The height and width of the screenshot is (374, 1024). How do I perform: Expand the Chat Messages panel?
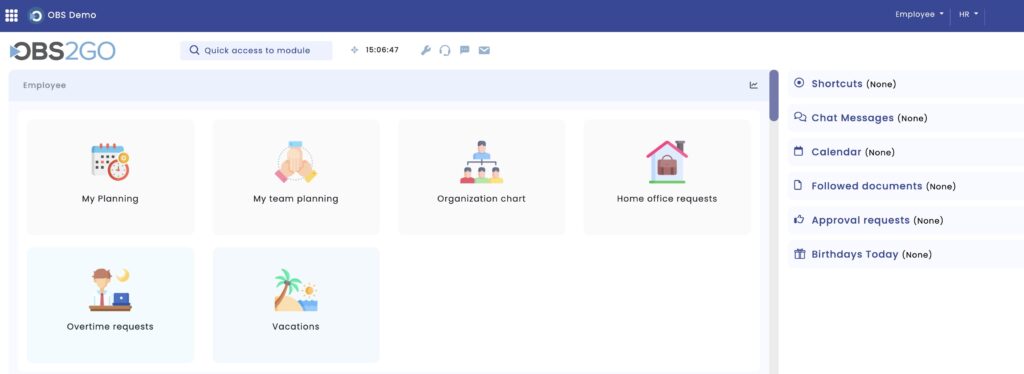906,117
